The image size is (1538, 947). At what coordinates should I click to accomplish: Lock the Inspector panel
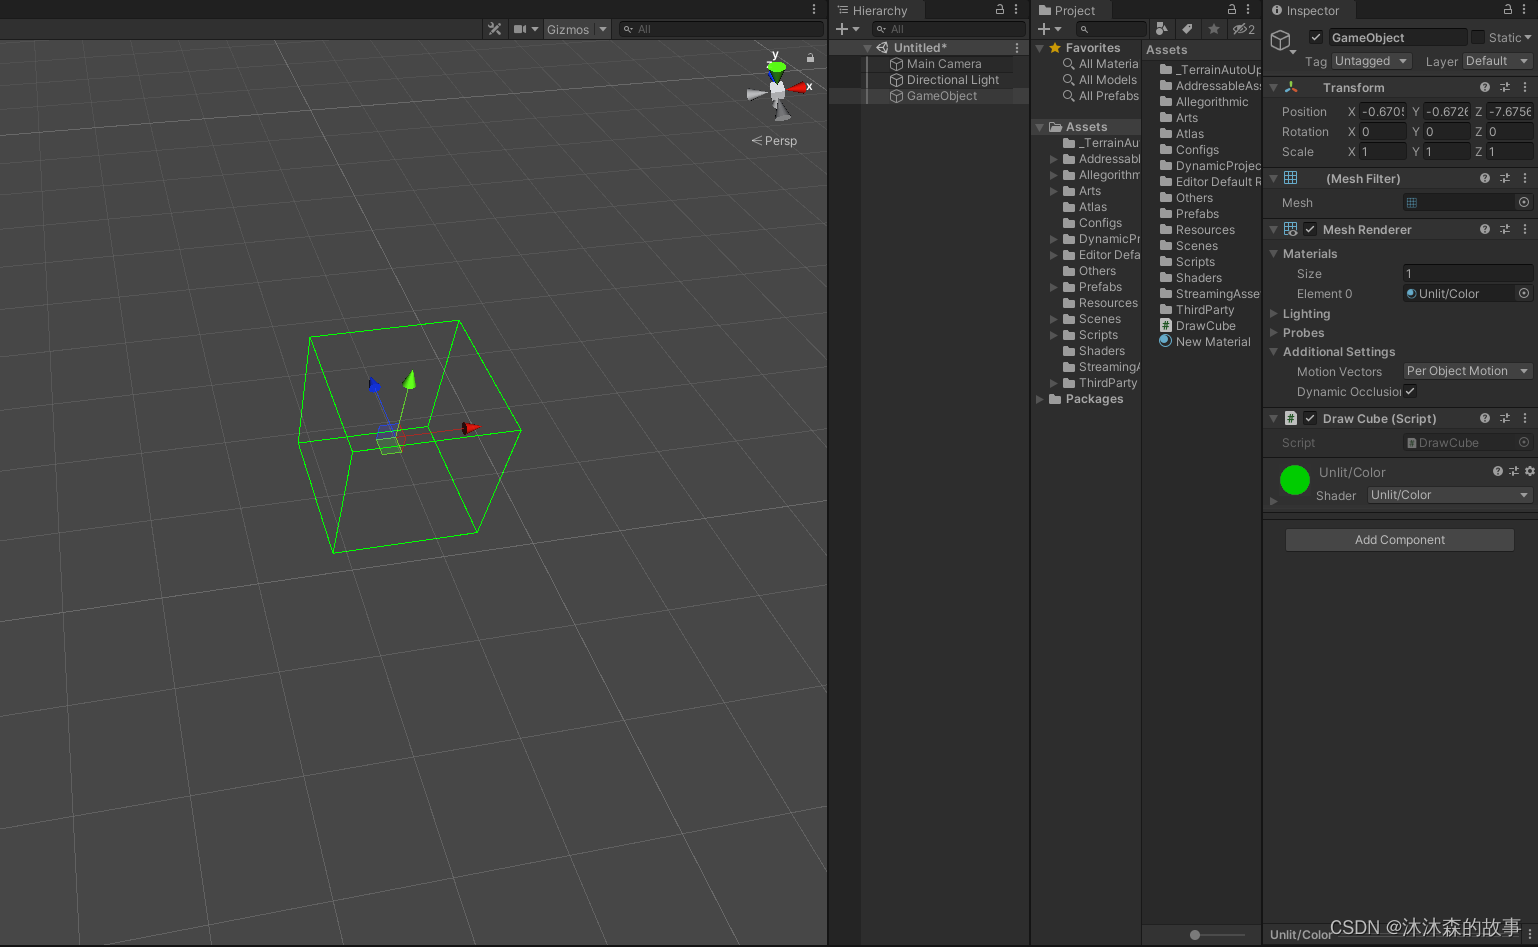pyautogui.click(x=1508, y=9)
